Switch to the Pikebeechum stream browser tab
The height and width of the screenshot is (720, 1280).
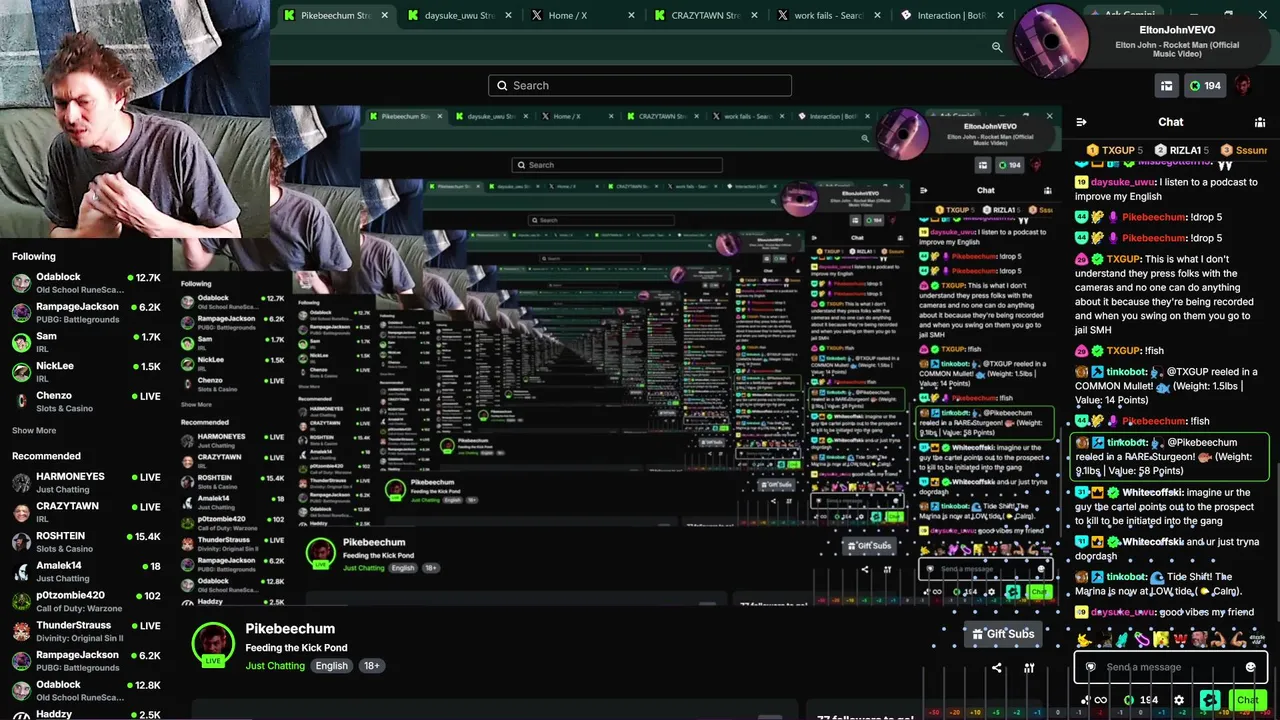tap(335, 15)
